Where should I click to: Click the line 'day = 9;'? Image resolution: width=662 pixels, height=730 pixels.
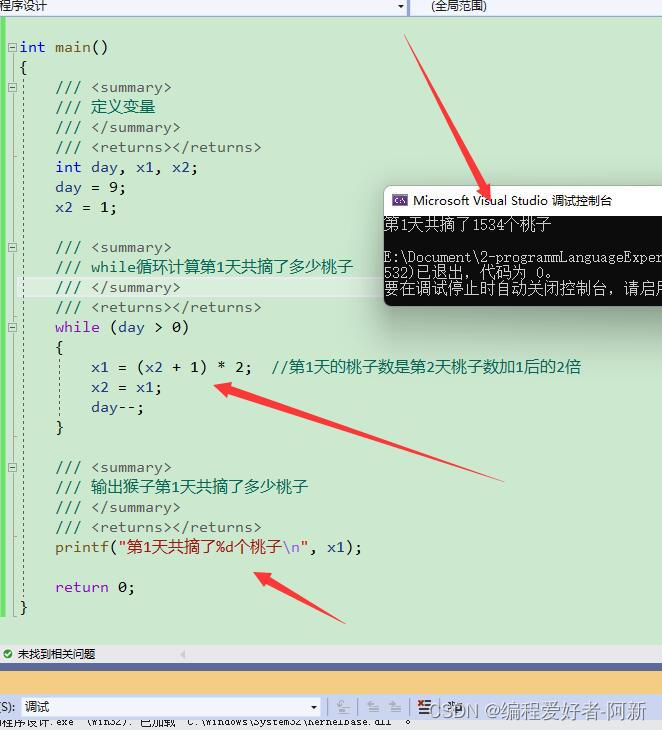click(x=90, y=187)
